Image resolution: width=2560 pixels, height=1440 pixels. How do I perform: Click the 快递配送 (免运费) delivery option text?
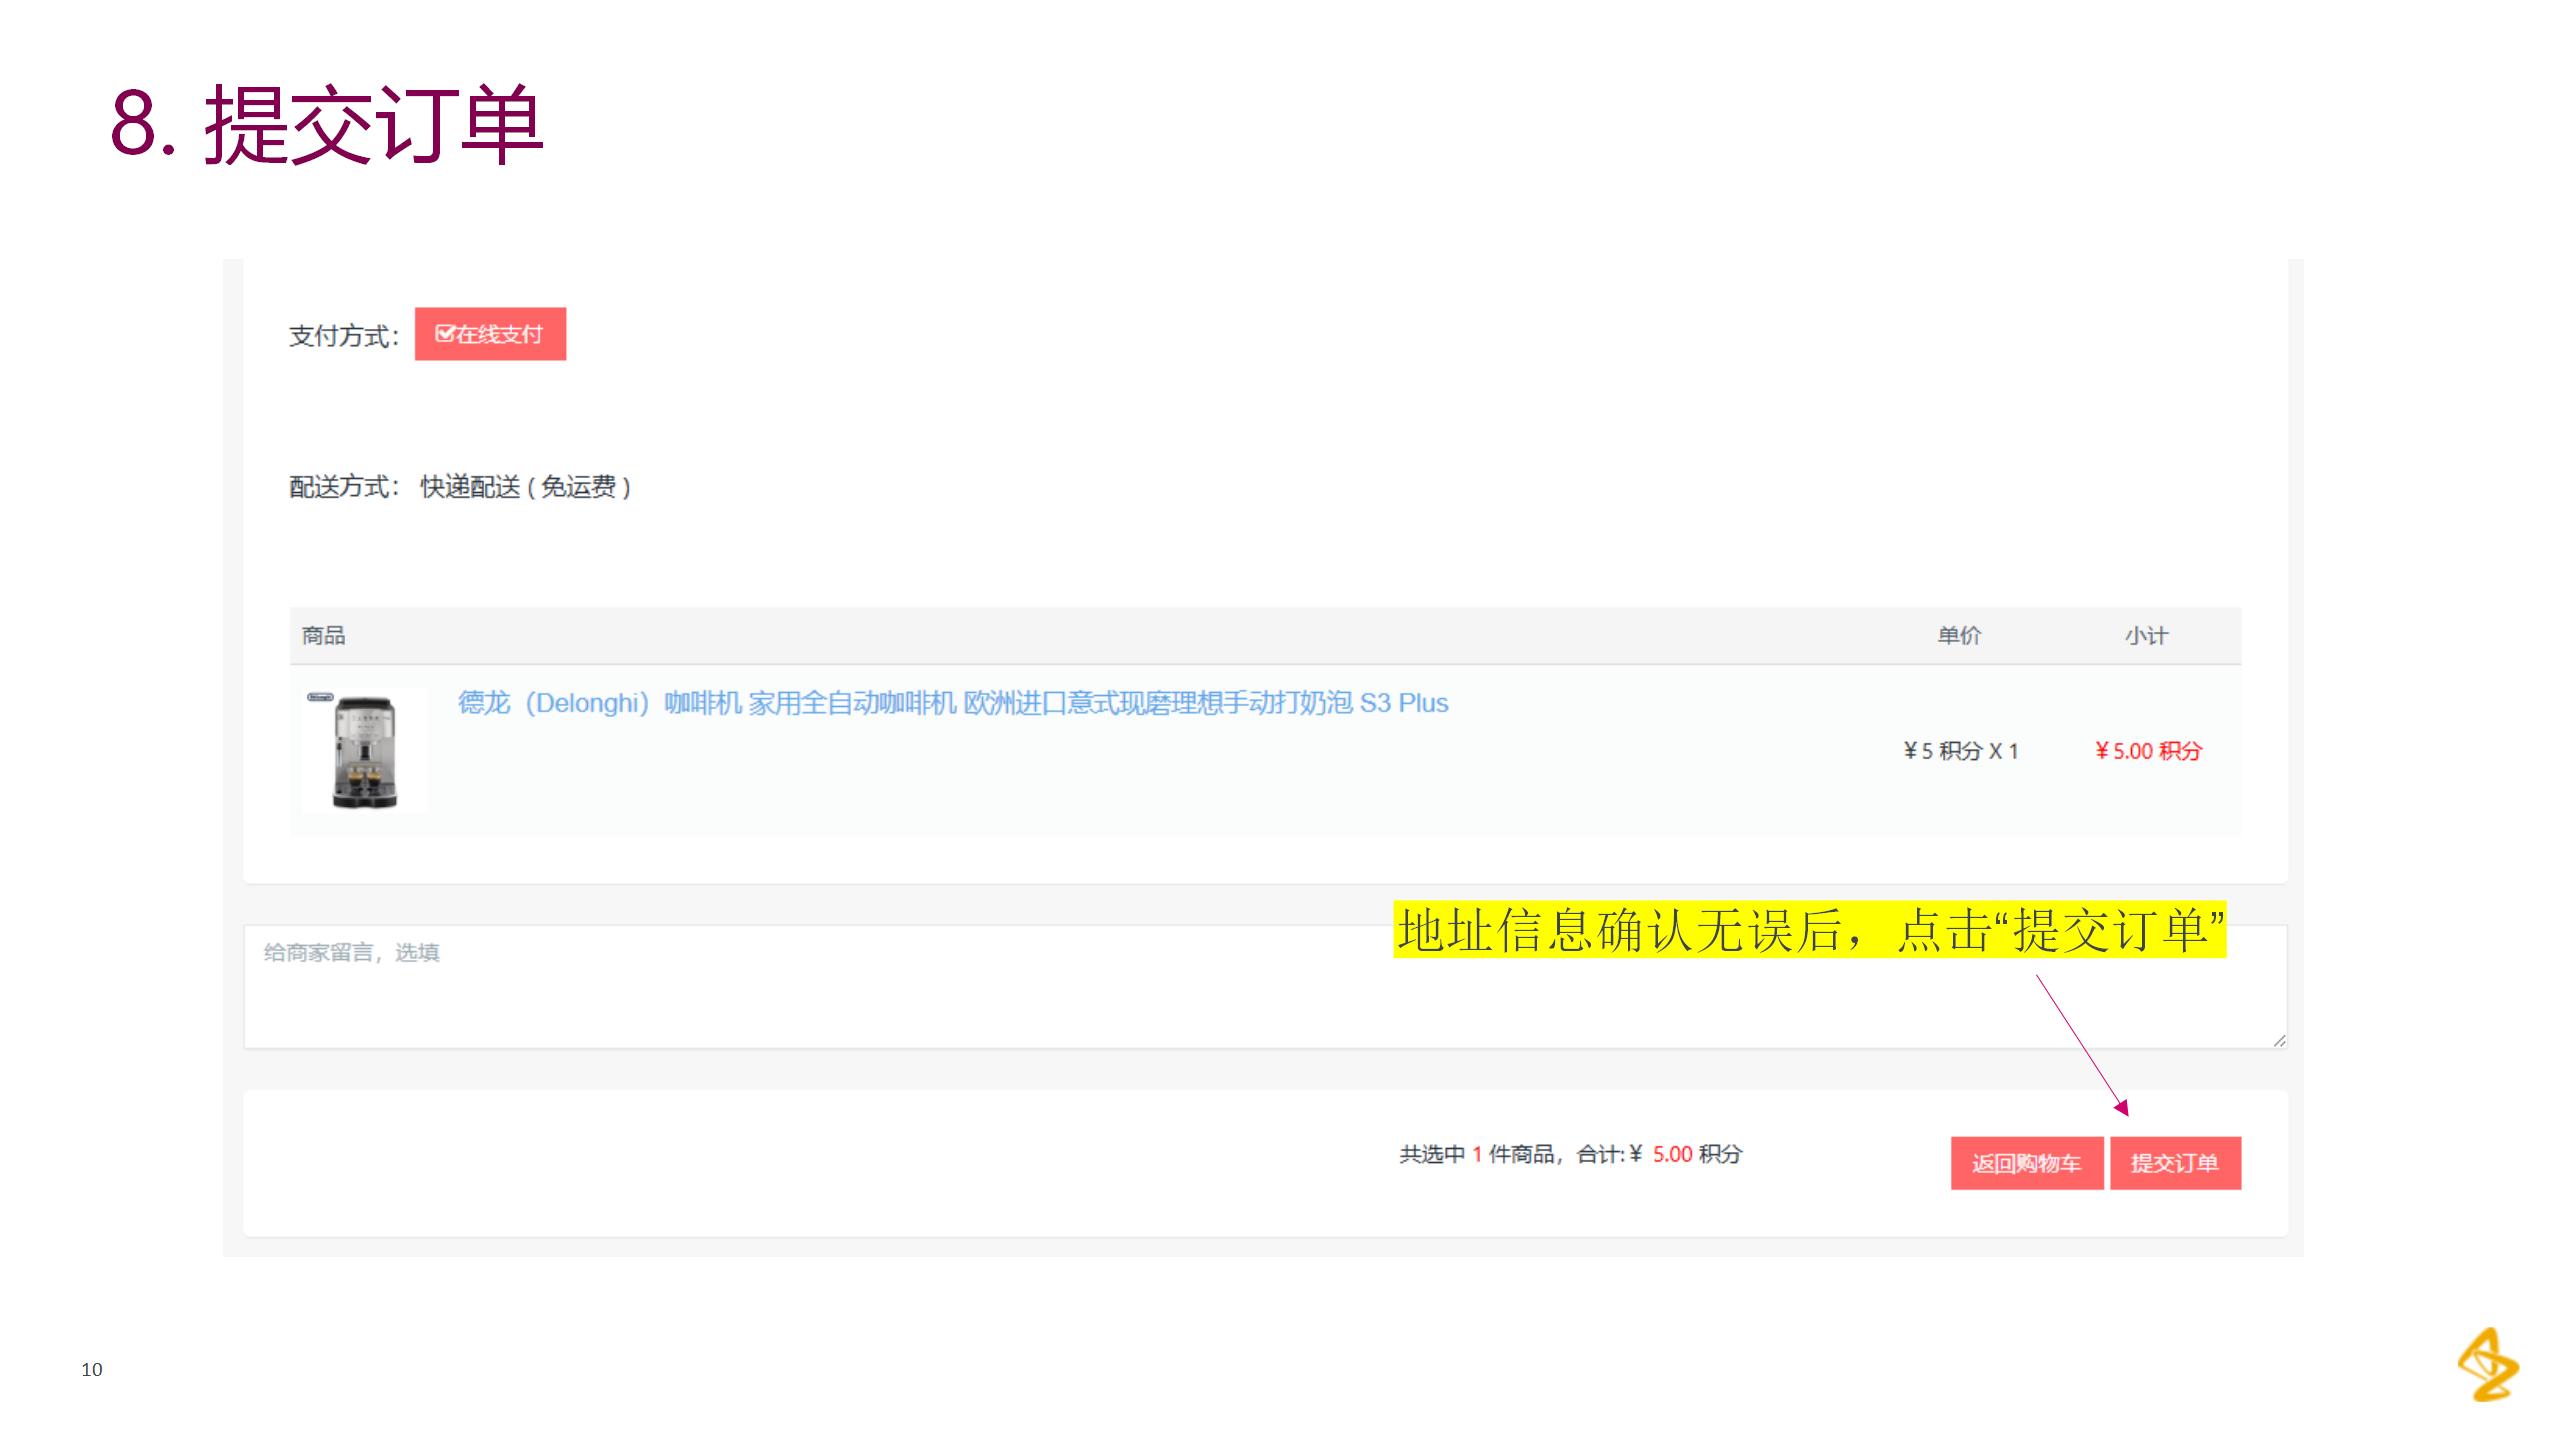[x=525, y=487]
